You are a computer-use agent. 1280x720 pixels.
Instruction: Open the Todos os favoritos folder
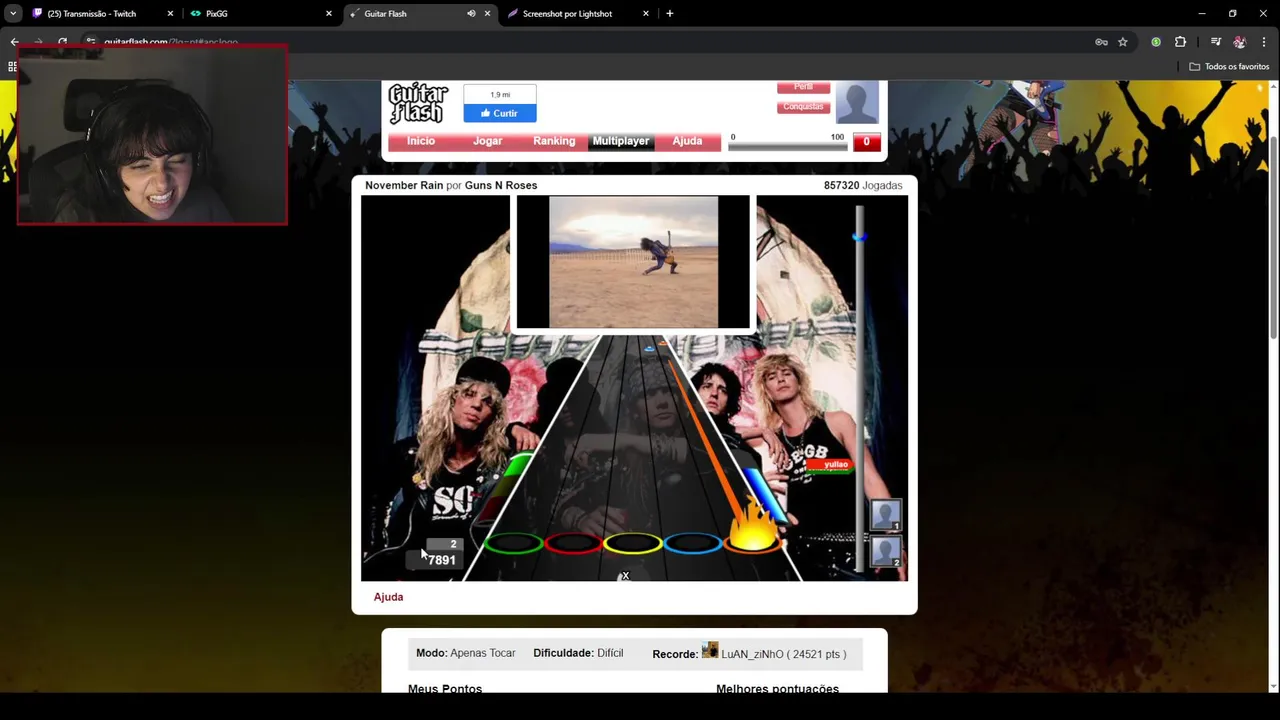click(x=1229, y=67)
